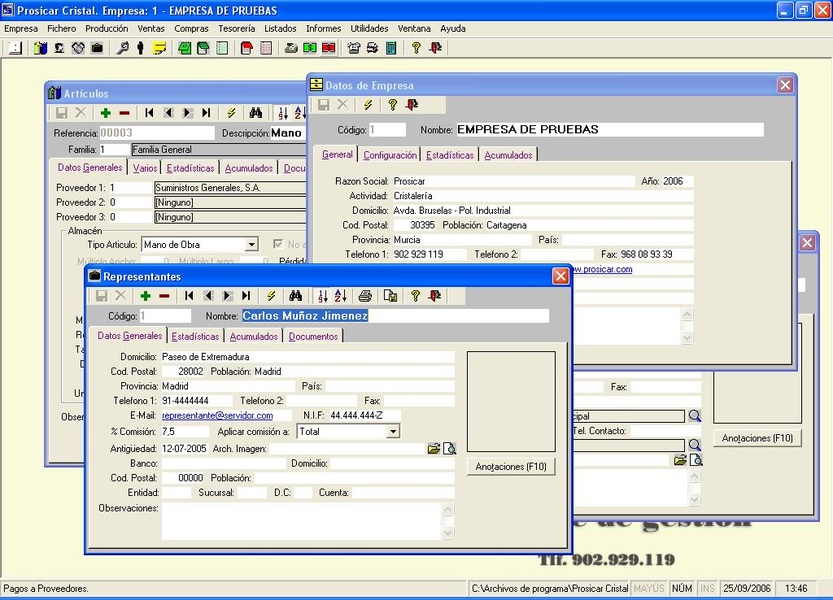833x600 pixels.
Task: Open the representante@servidor.com email link
Action: pos(217,415)
